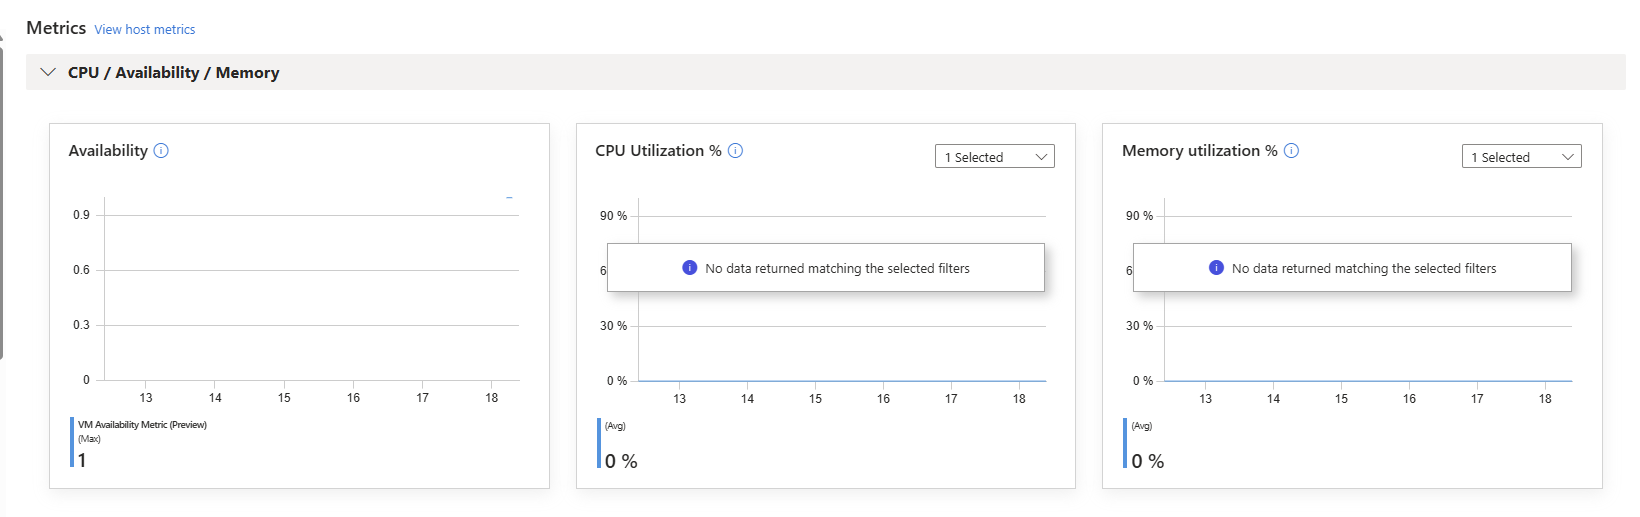Click the Memory utilization legend blue bar
The height and width of the screenshot is (517, 1640).
(x=1125, y=443)
